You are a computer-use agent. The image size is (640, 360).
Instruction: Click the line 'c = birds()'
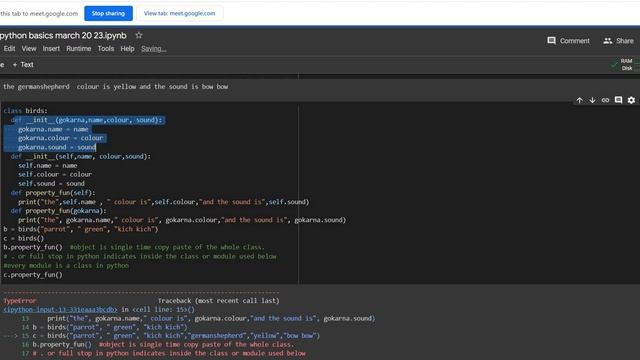24,238
